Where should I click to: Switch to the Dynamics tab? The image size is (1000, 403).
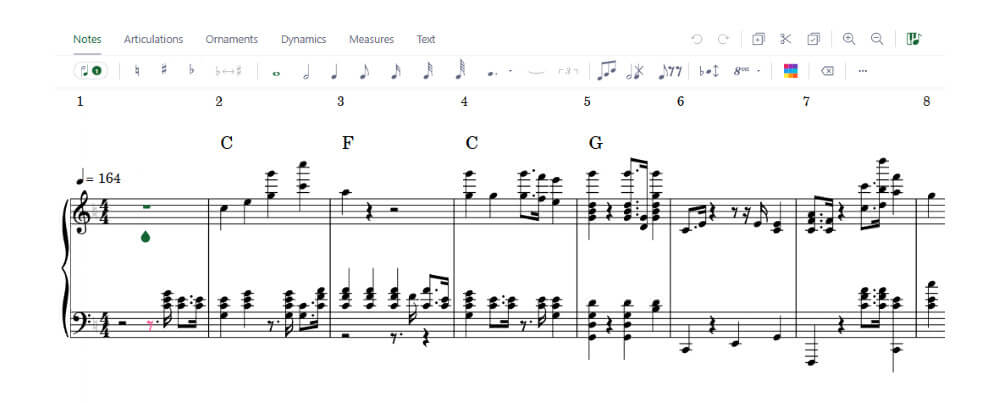[x=304, y=40]
